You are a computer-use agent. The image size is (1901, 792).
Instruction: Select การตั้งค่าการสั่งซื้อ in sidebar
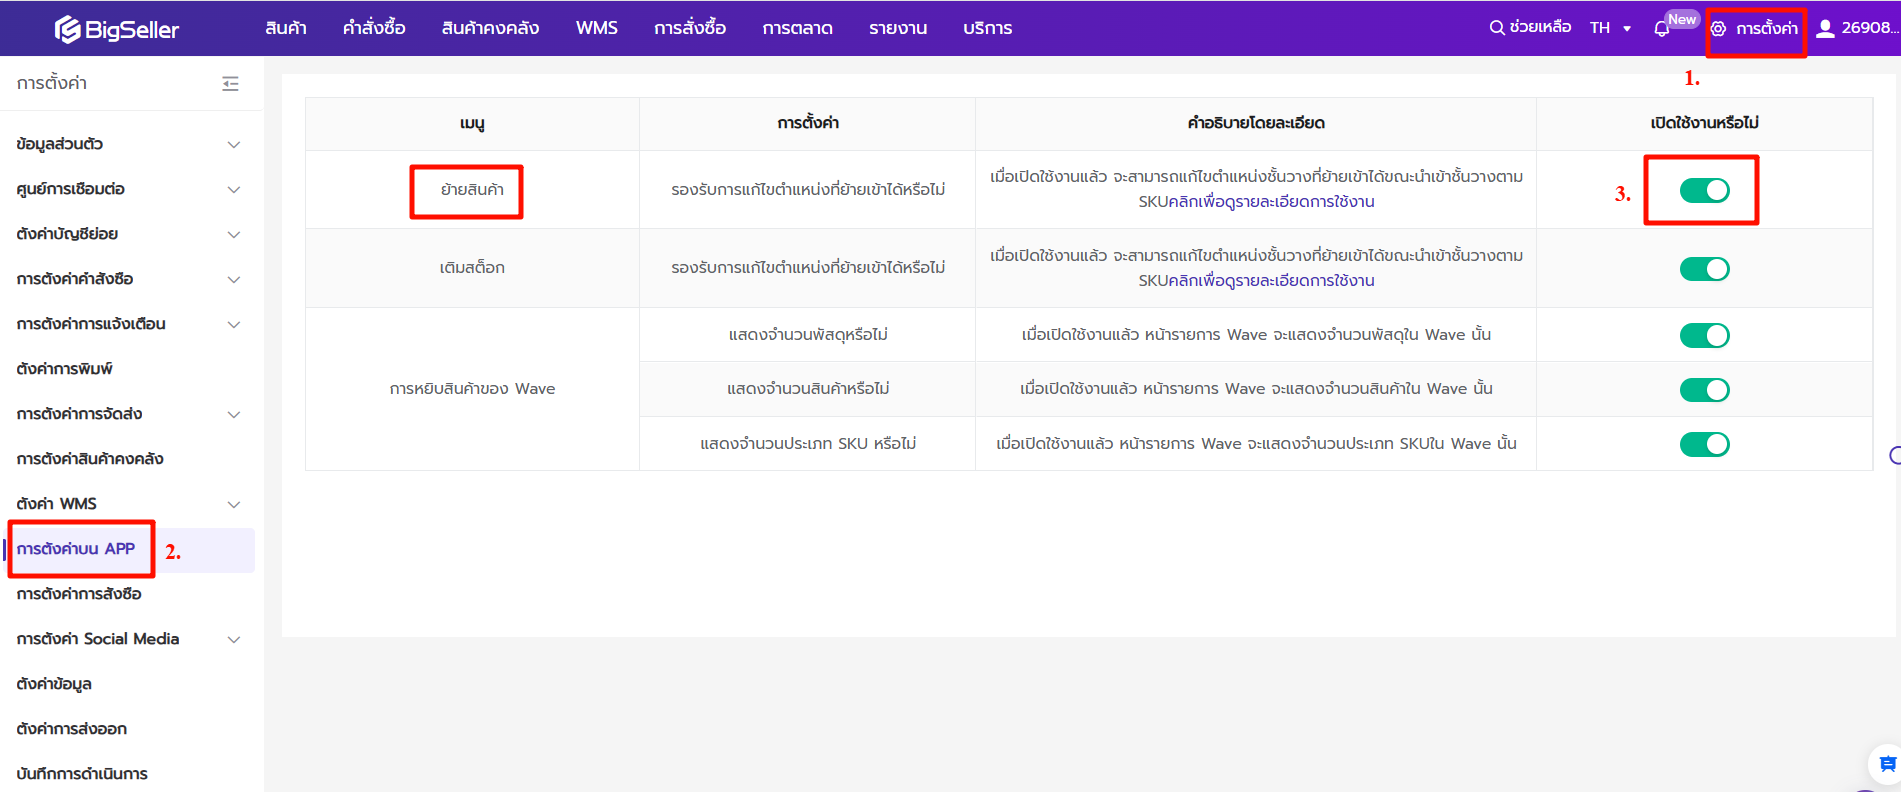79,594
